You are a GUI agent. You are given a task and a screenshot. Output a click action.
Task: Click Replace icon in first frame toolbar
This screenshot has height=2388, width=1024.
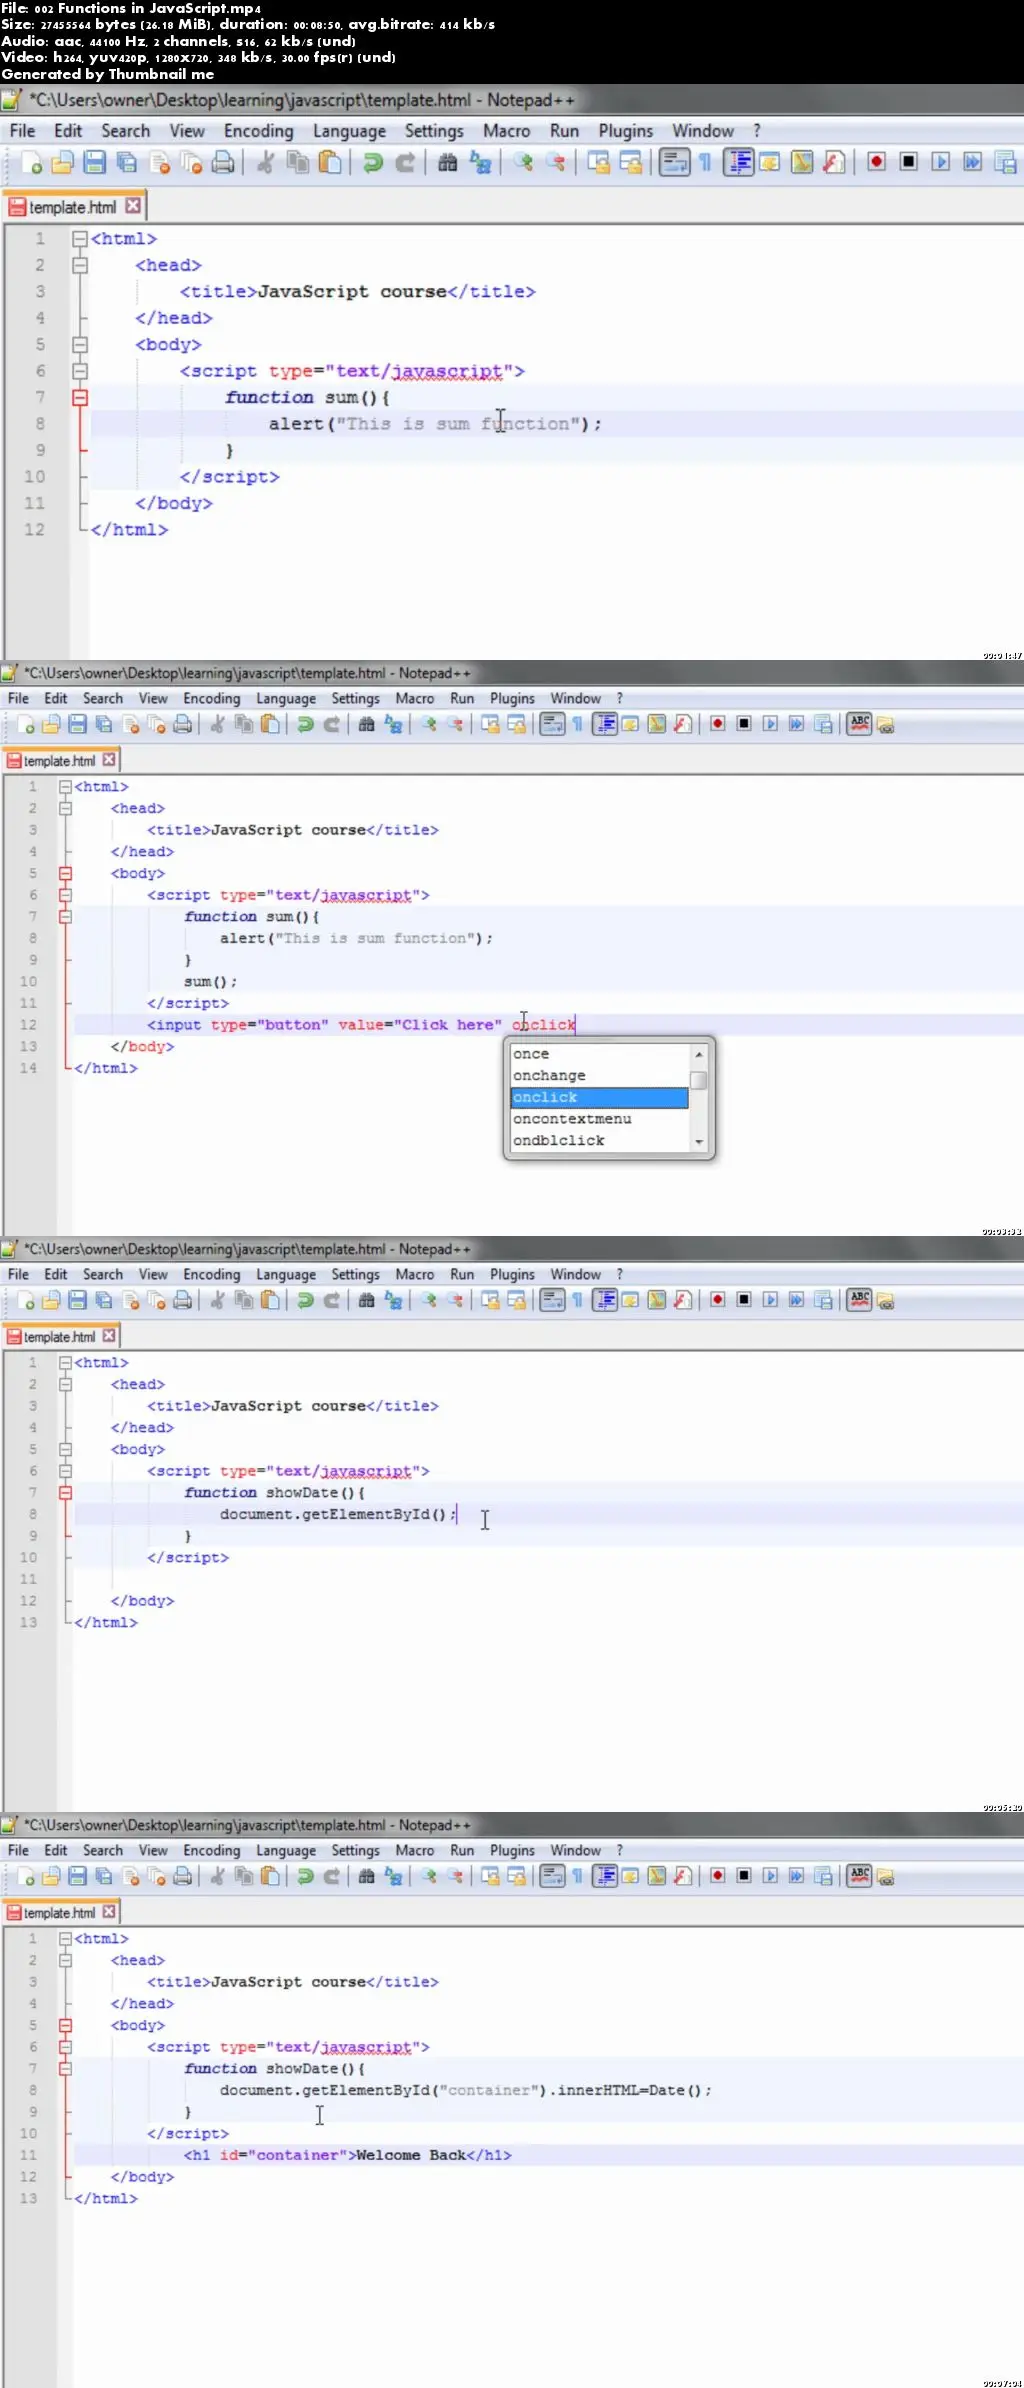[481, 163]
